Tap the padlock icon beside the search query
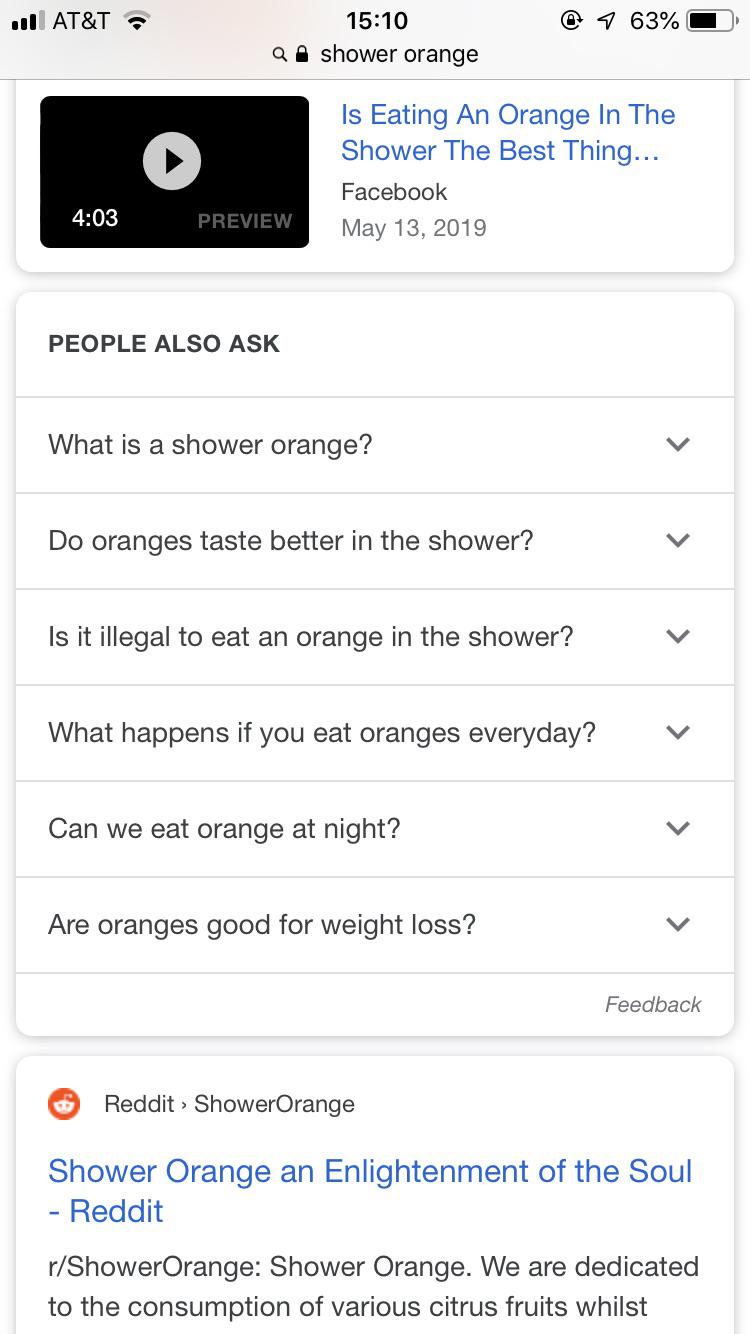The image size is (750, 1334). pyautogui.click(x=302, y=54)
